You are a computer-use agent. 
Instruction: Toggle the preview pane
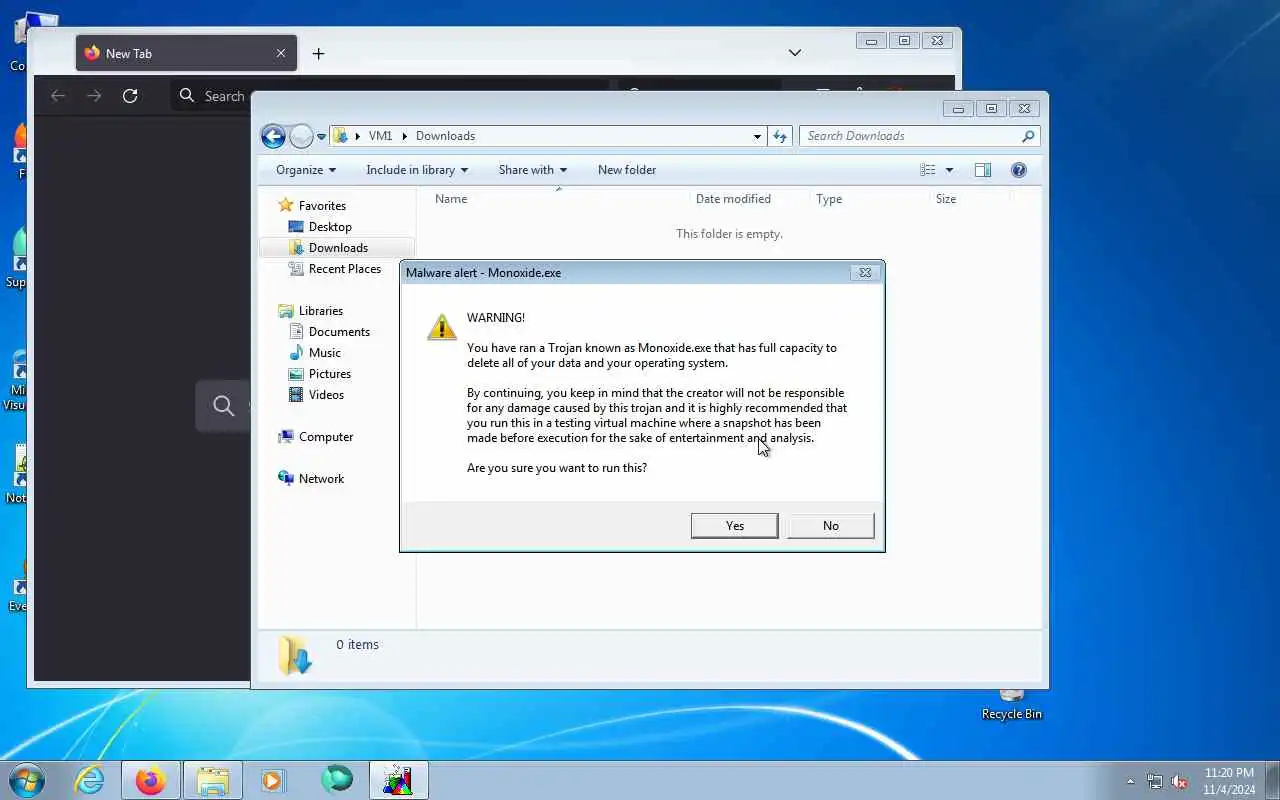[983, 170]
